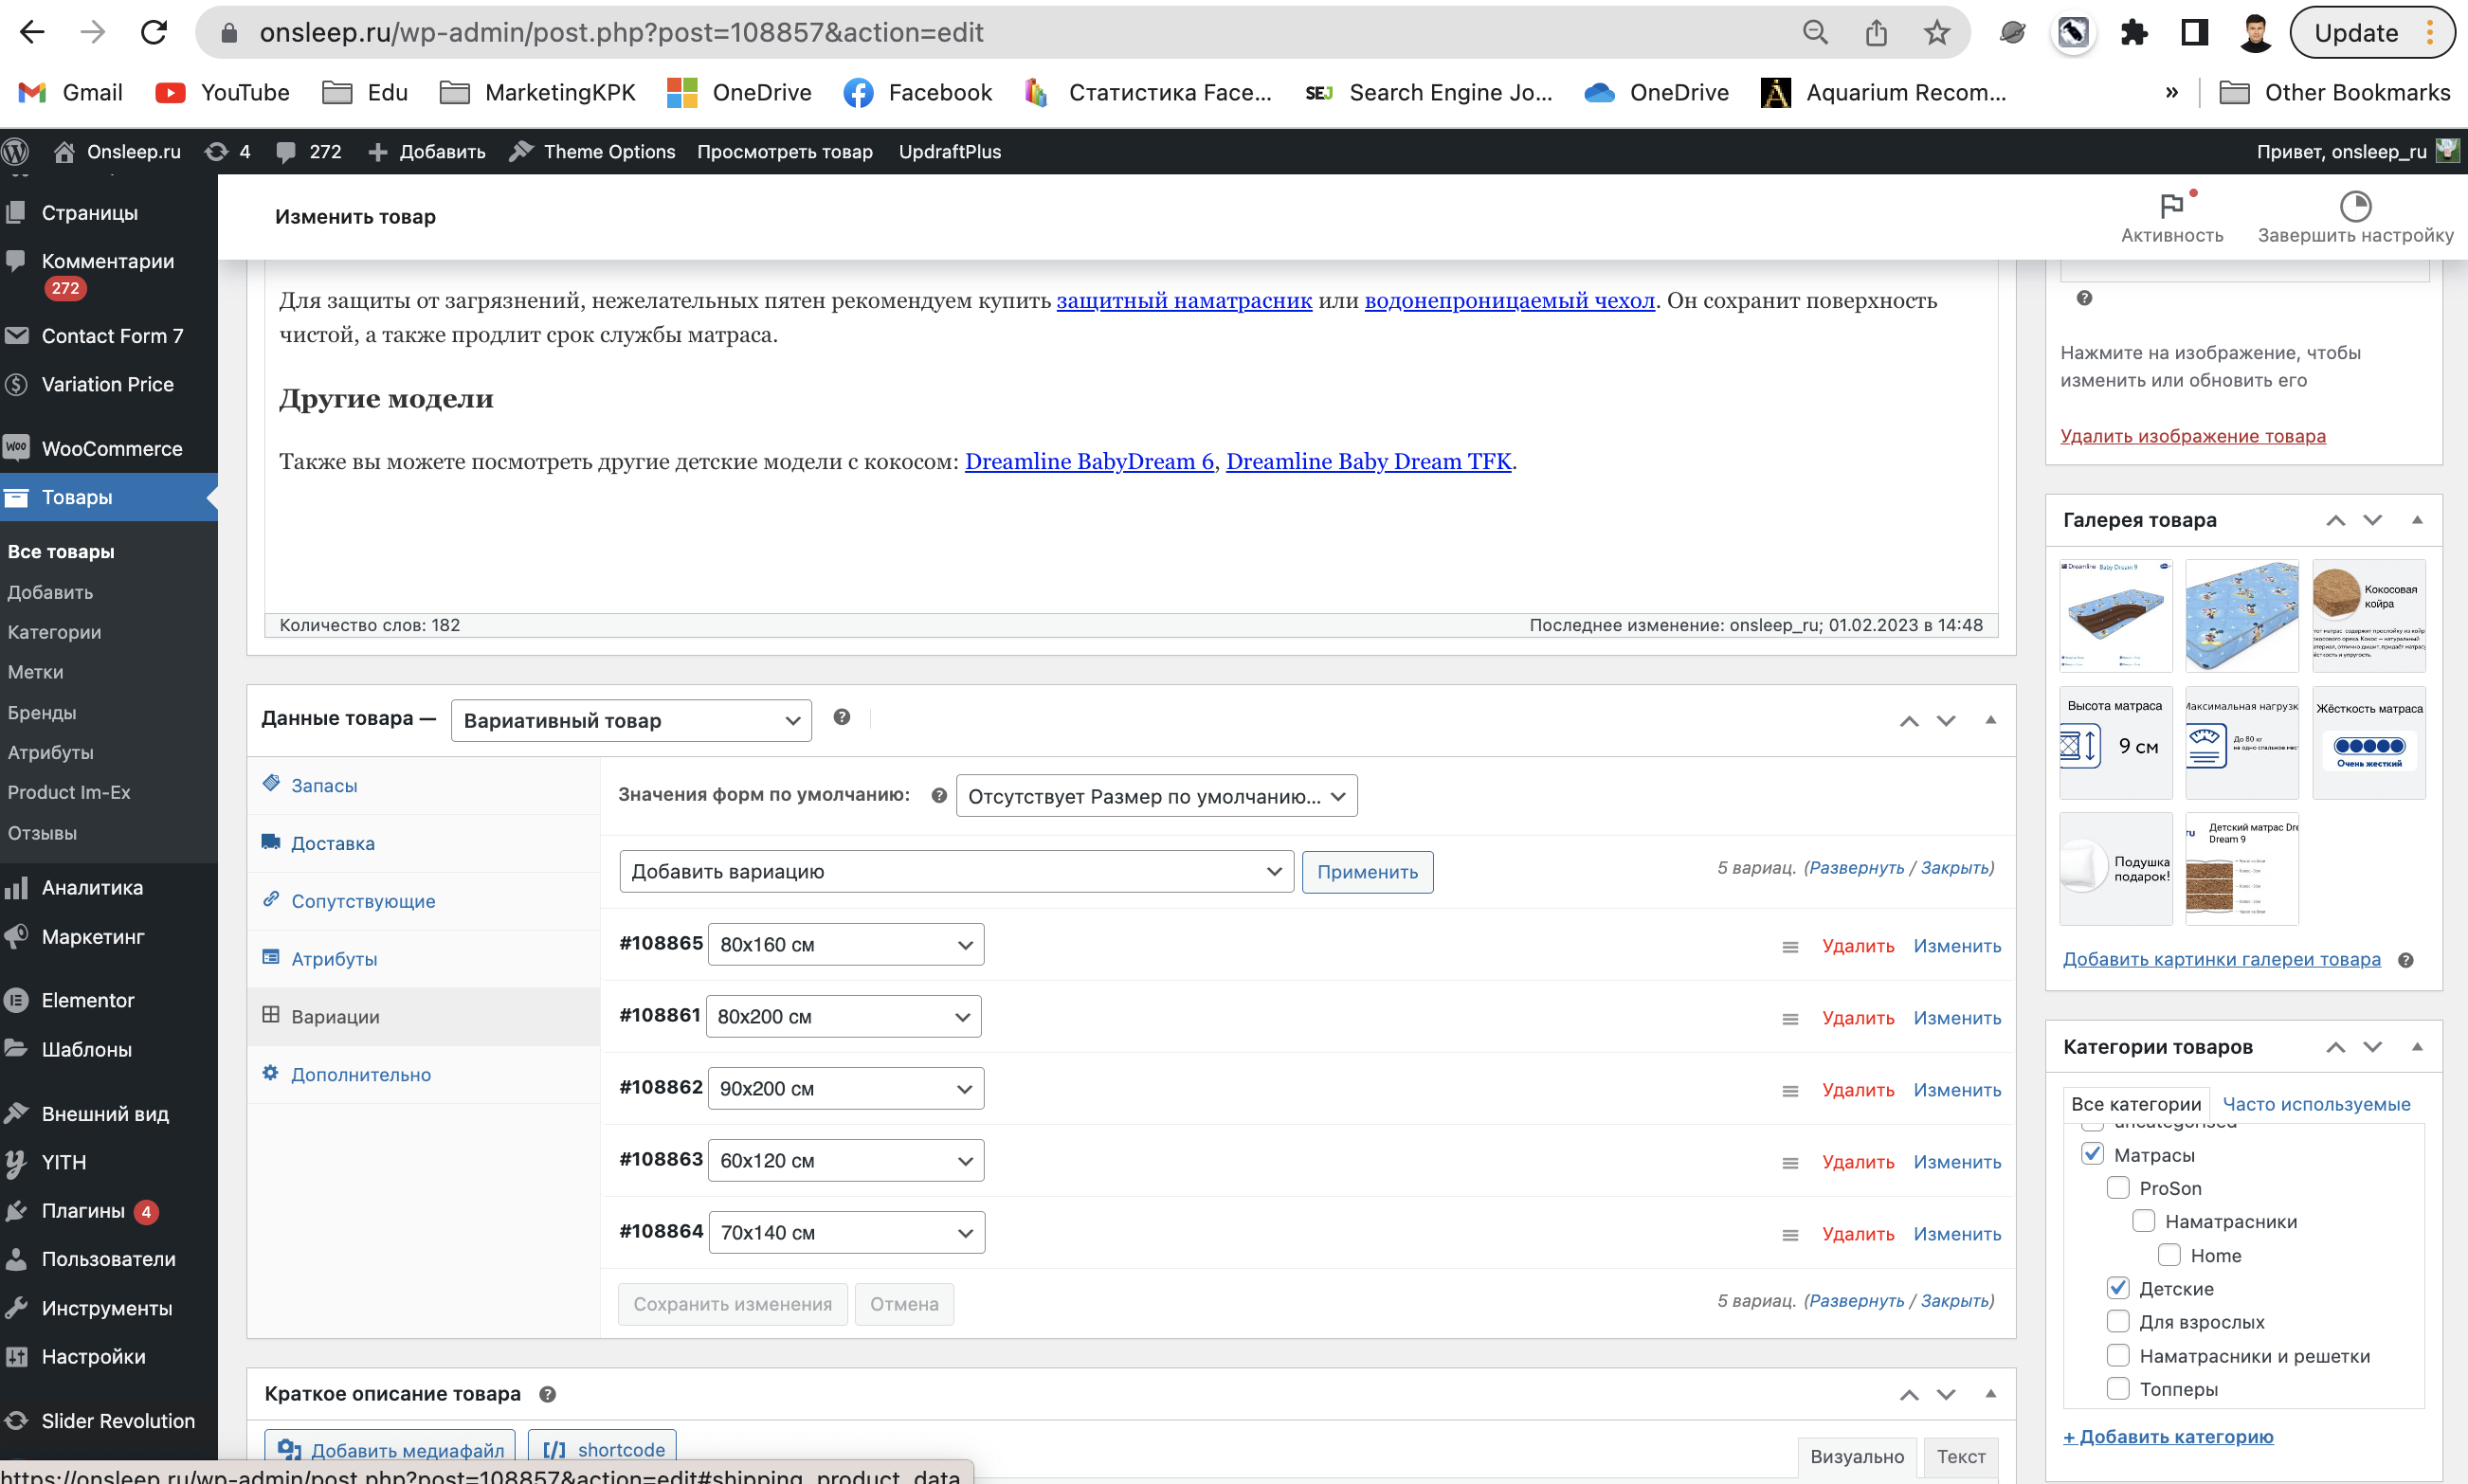2468x1484 pixels.
Task: Open size dropdown showing 80x160 см
Action: pos(846,944)
